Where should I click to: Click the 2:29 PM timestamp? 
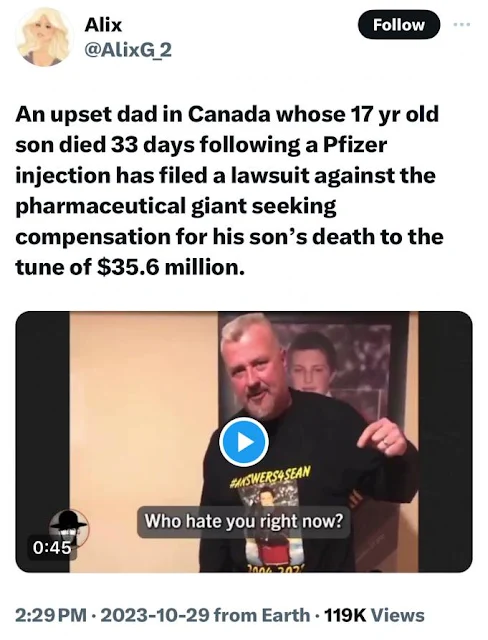51,615
